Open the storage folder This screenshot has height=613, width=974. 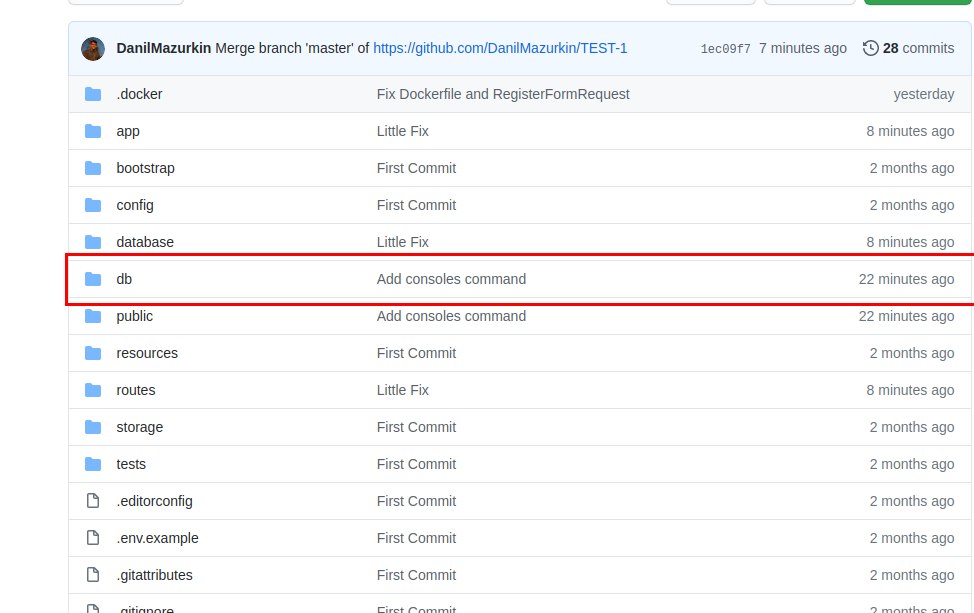(140, 427)
